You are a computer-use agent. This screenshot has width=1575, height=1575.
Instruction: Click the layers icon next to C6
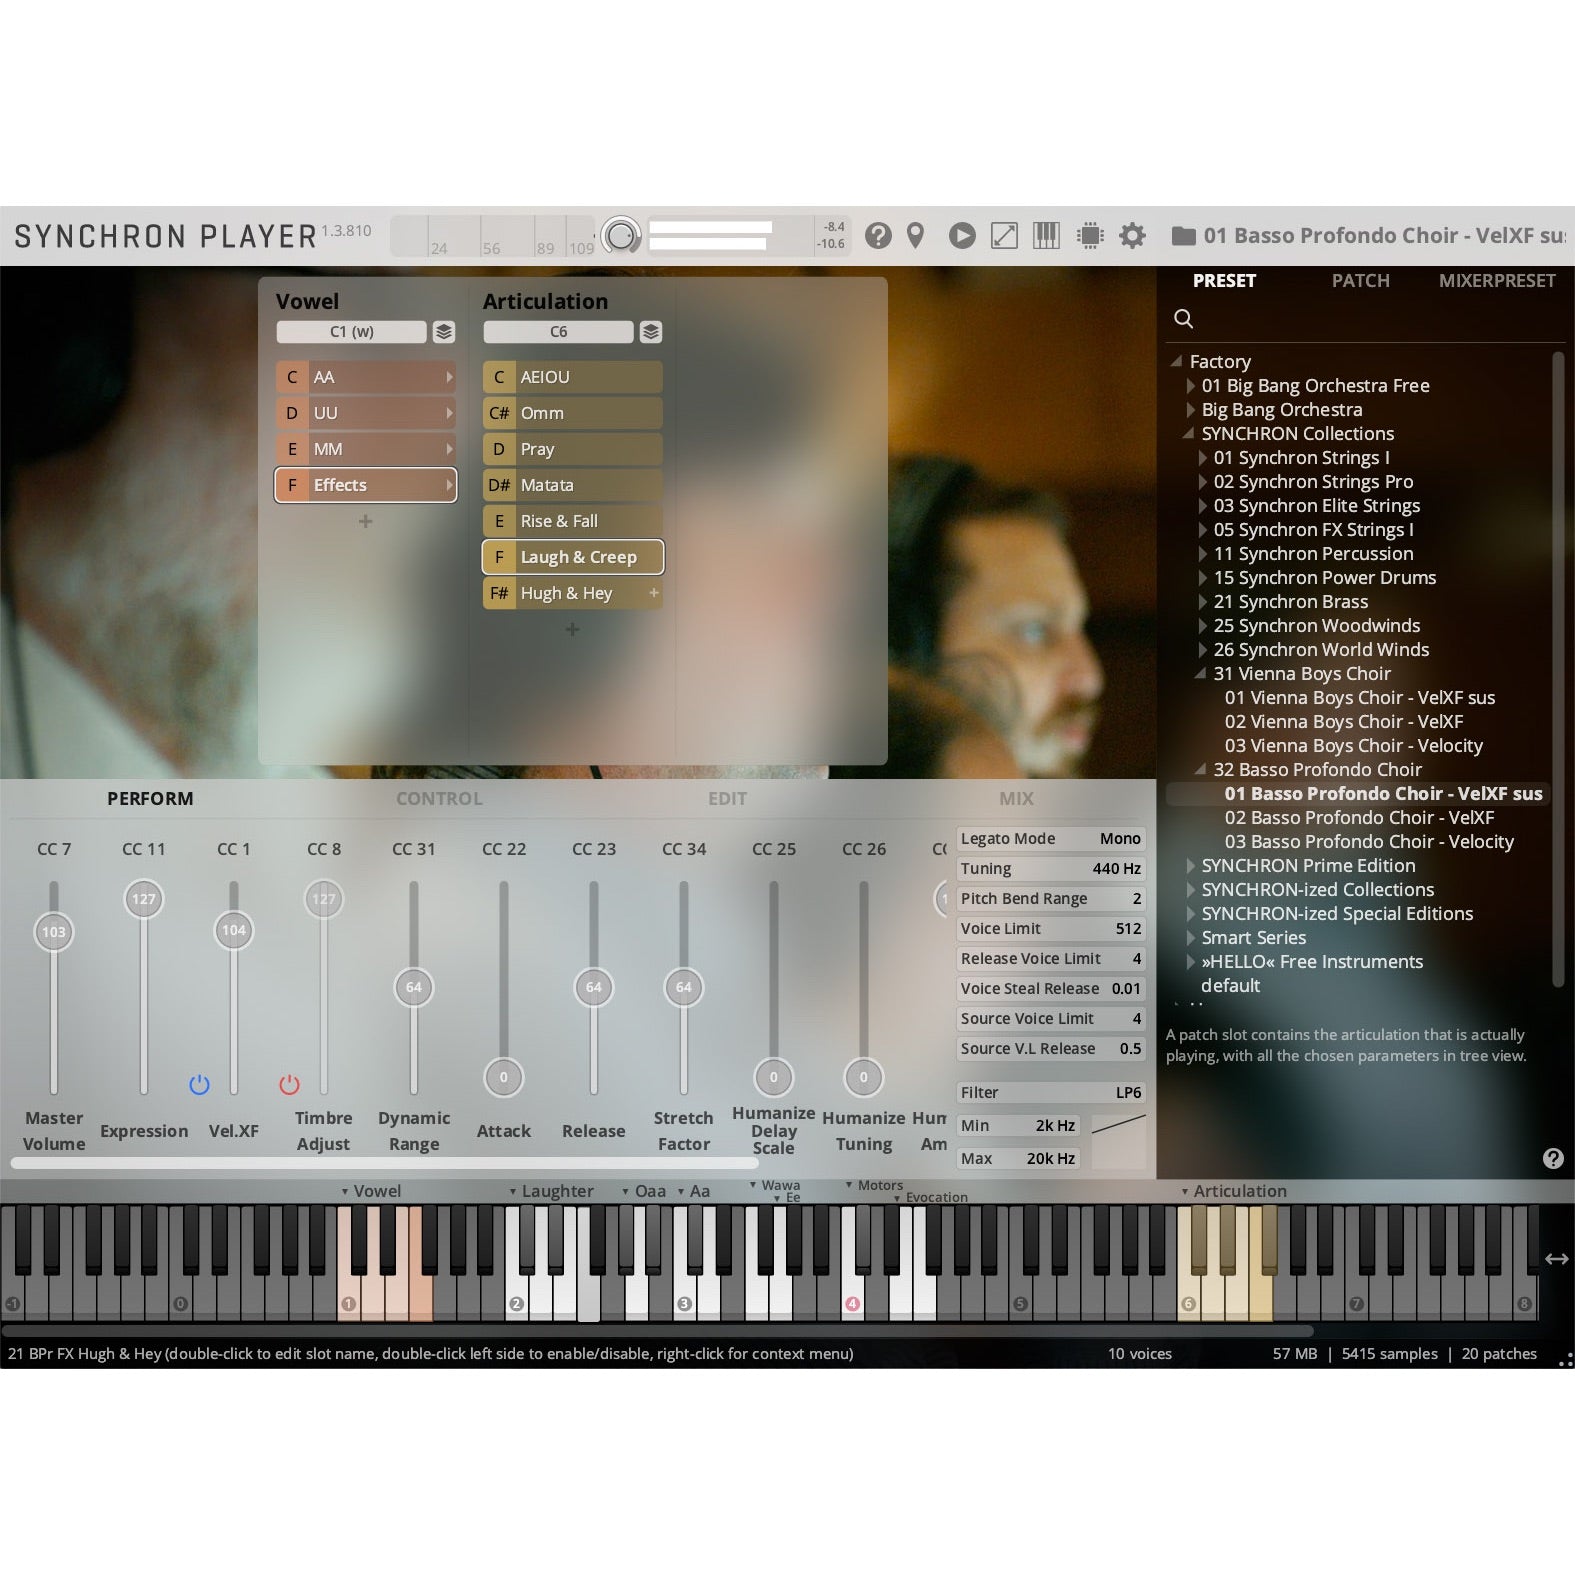(651, 332)
